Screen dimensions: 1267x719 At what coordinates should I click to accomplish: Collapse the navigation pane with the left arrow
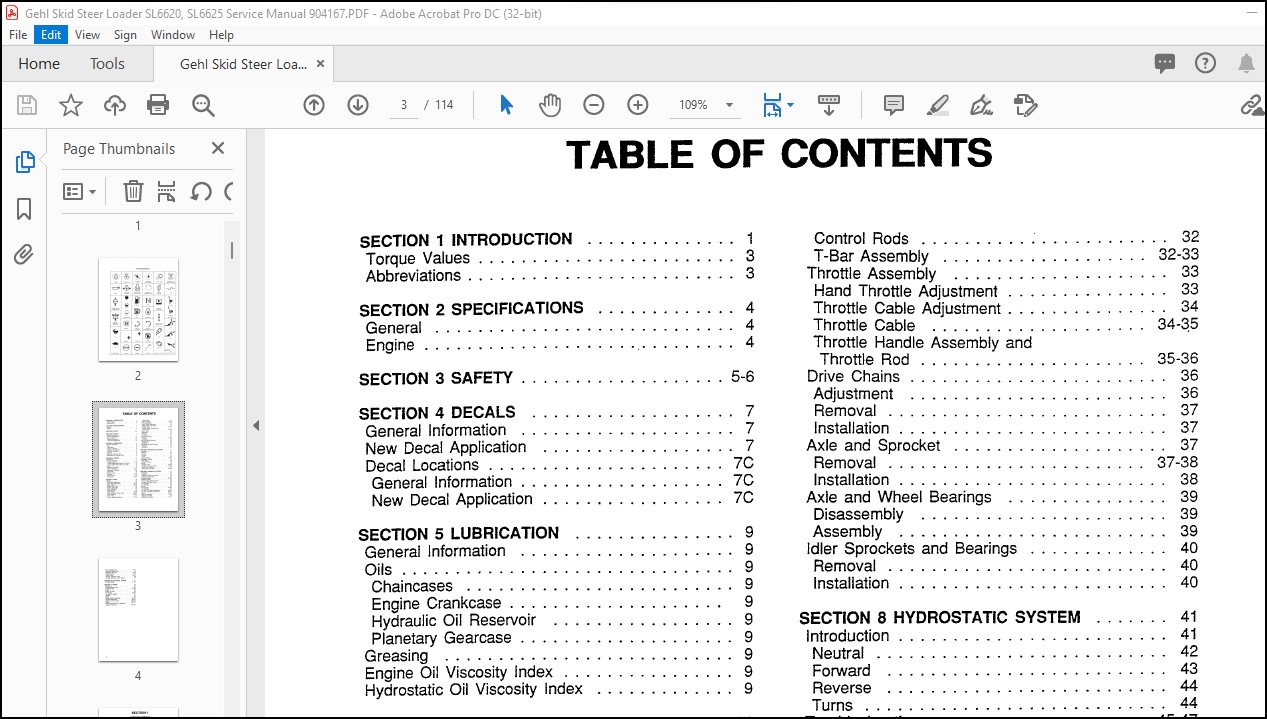(x=255, y=426)
